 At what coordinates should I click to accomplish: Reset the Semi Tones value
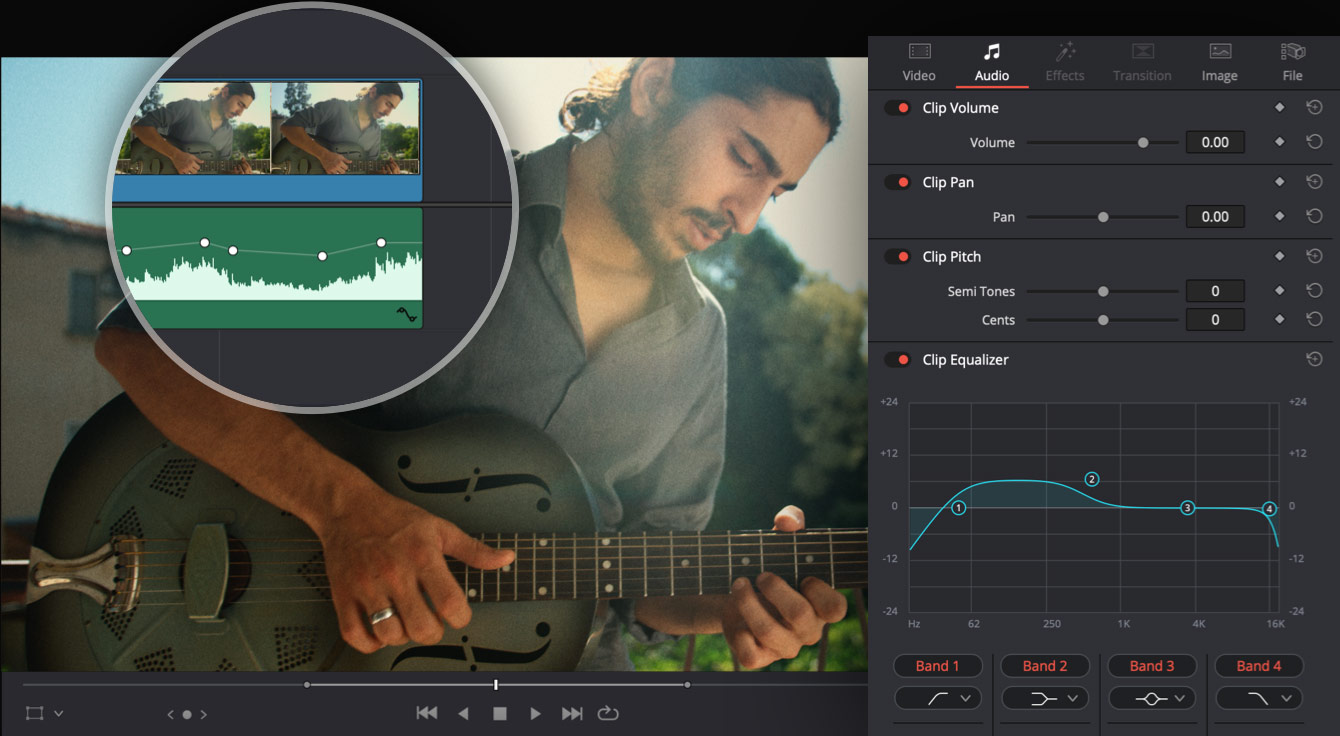1314,291
